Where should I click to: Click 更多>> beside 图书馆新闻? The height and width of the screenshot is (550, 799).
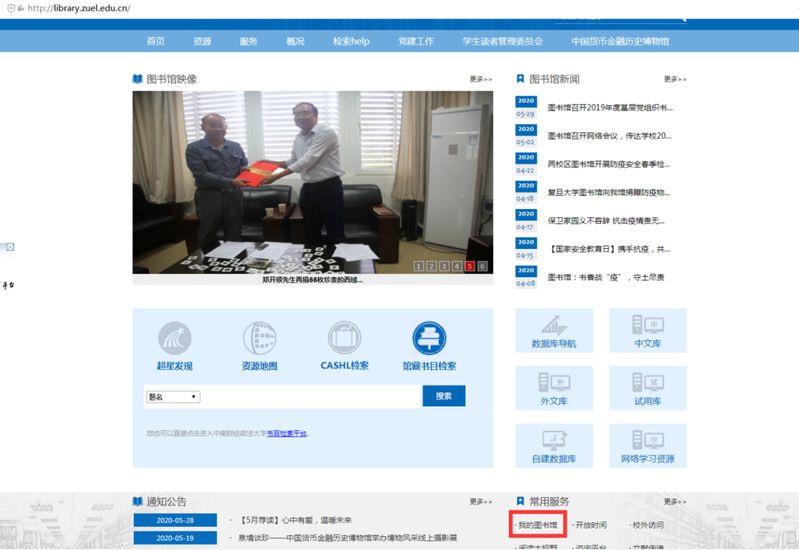(x=675, y=79)
